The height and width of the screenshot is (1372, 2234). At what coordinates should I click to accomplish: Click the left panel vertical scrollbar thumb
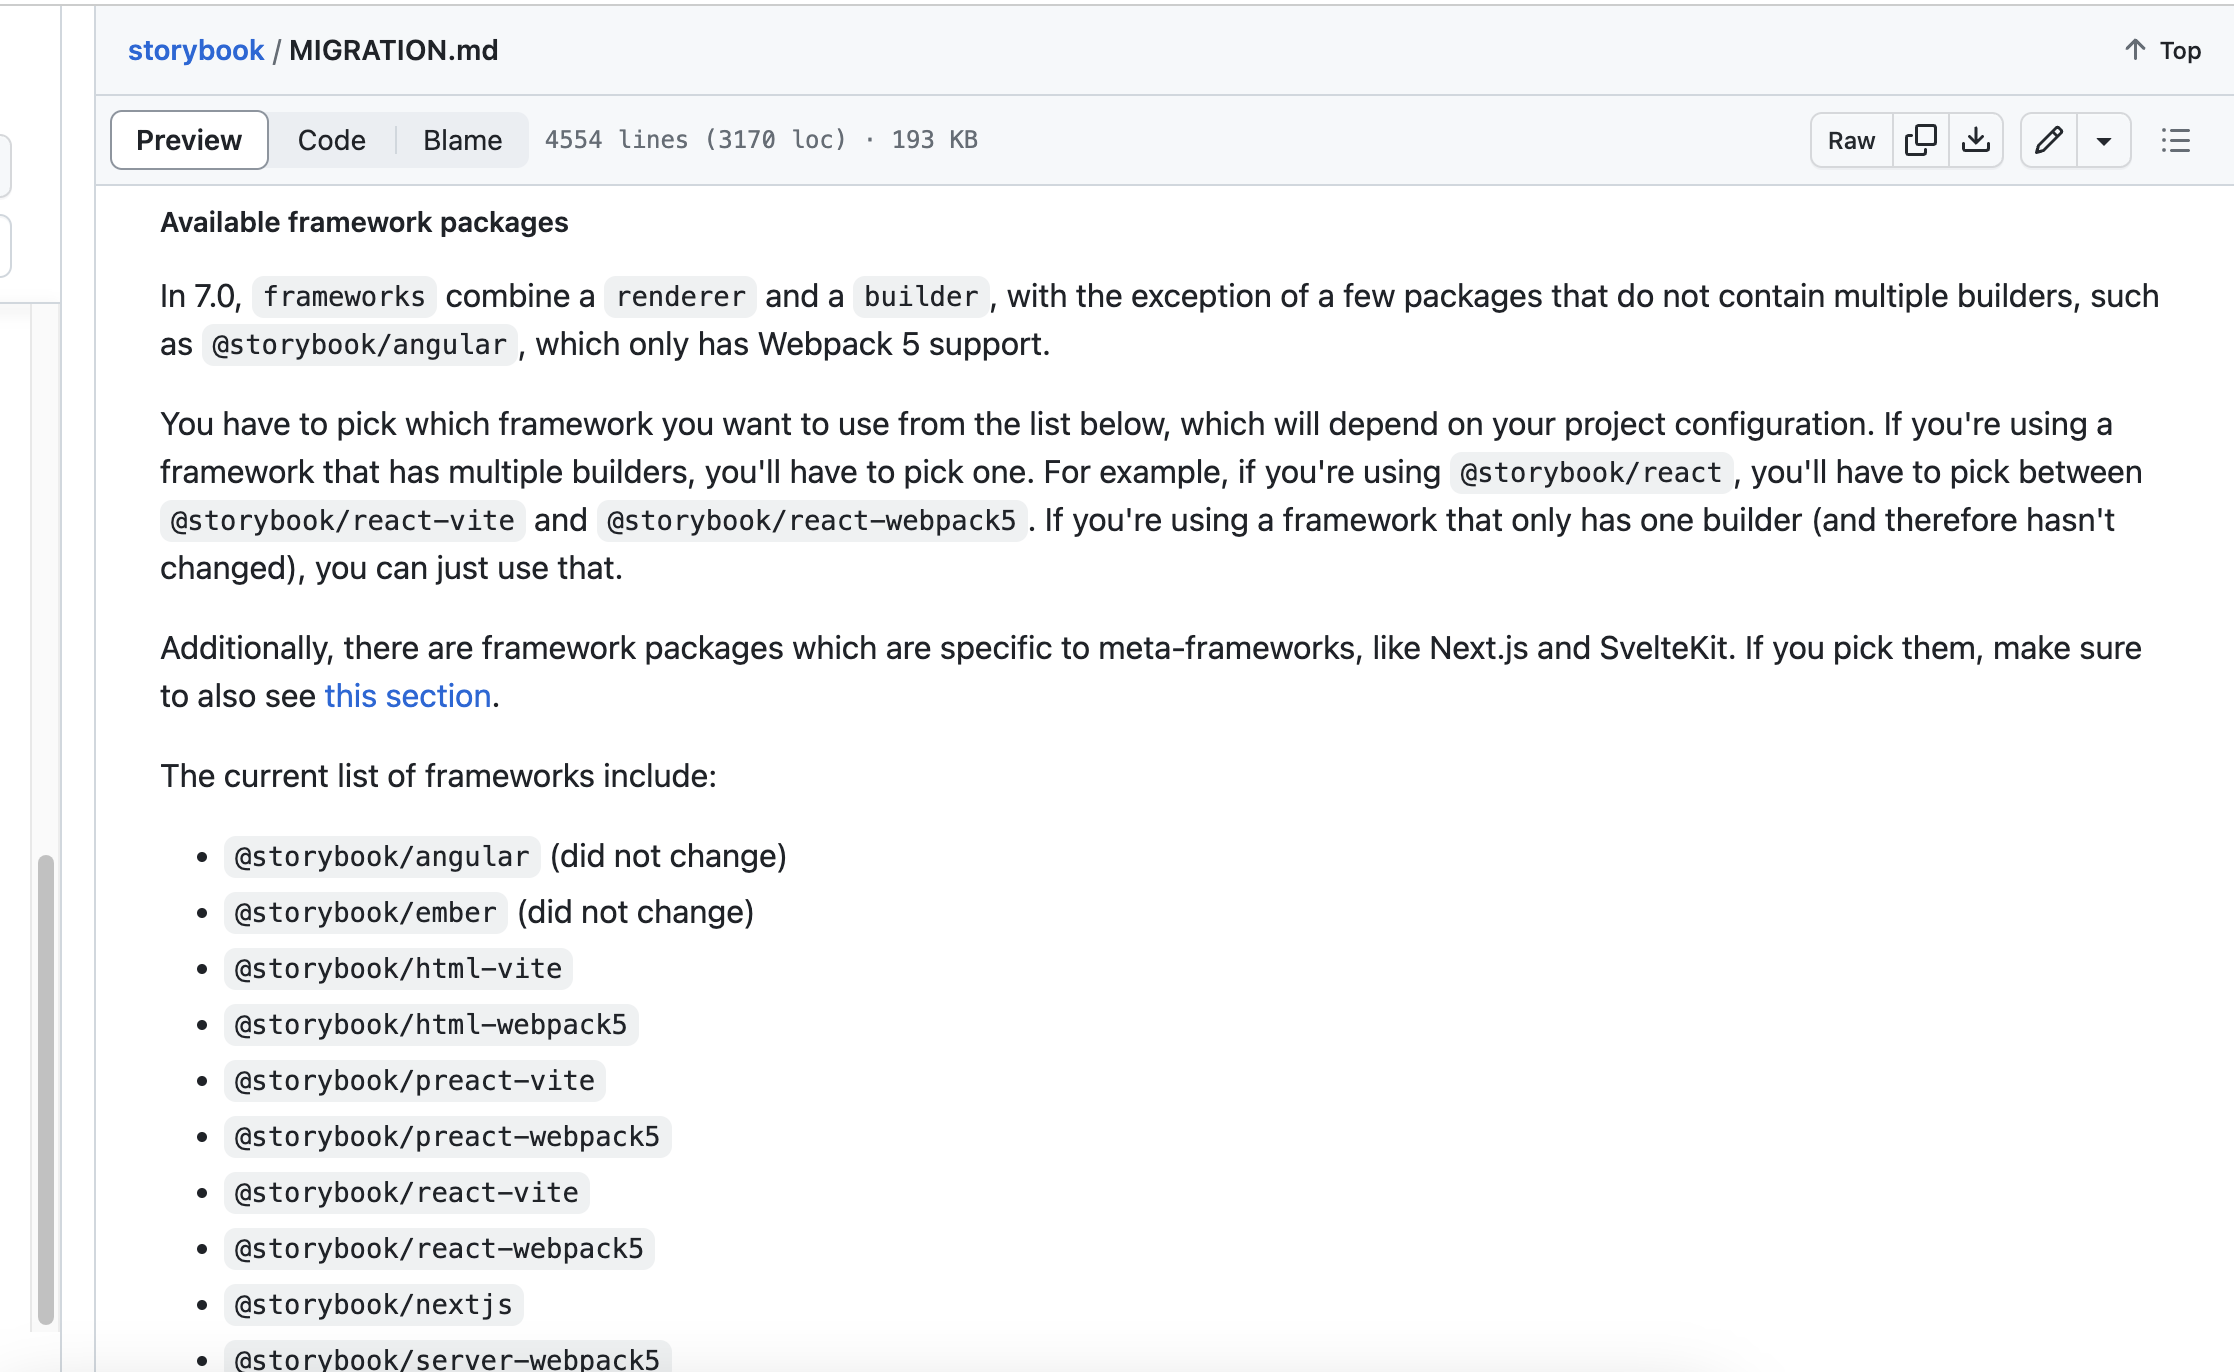tap(45, 1090)
